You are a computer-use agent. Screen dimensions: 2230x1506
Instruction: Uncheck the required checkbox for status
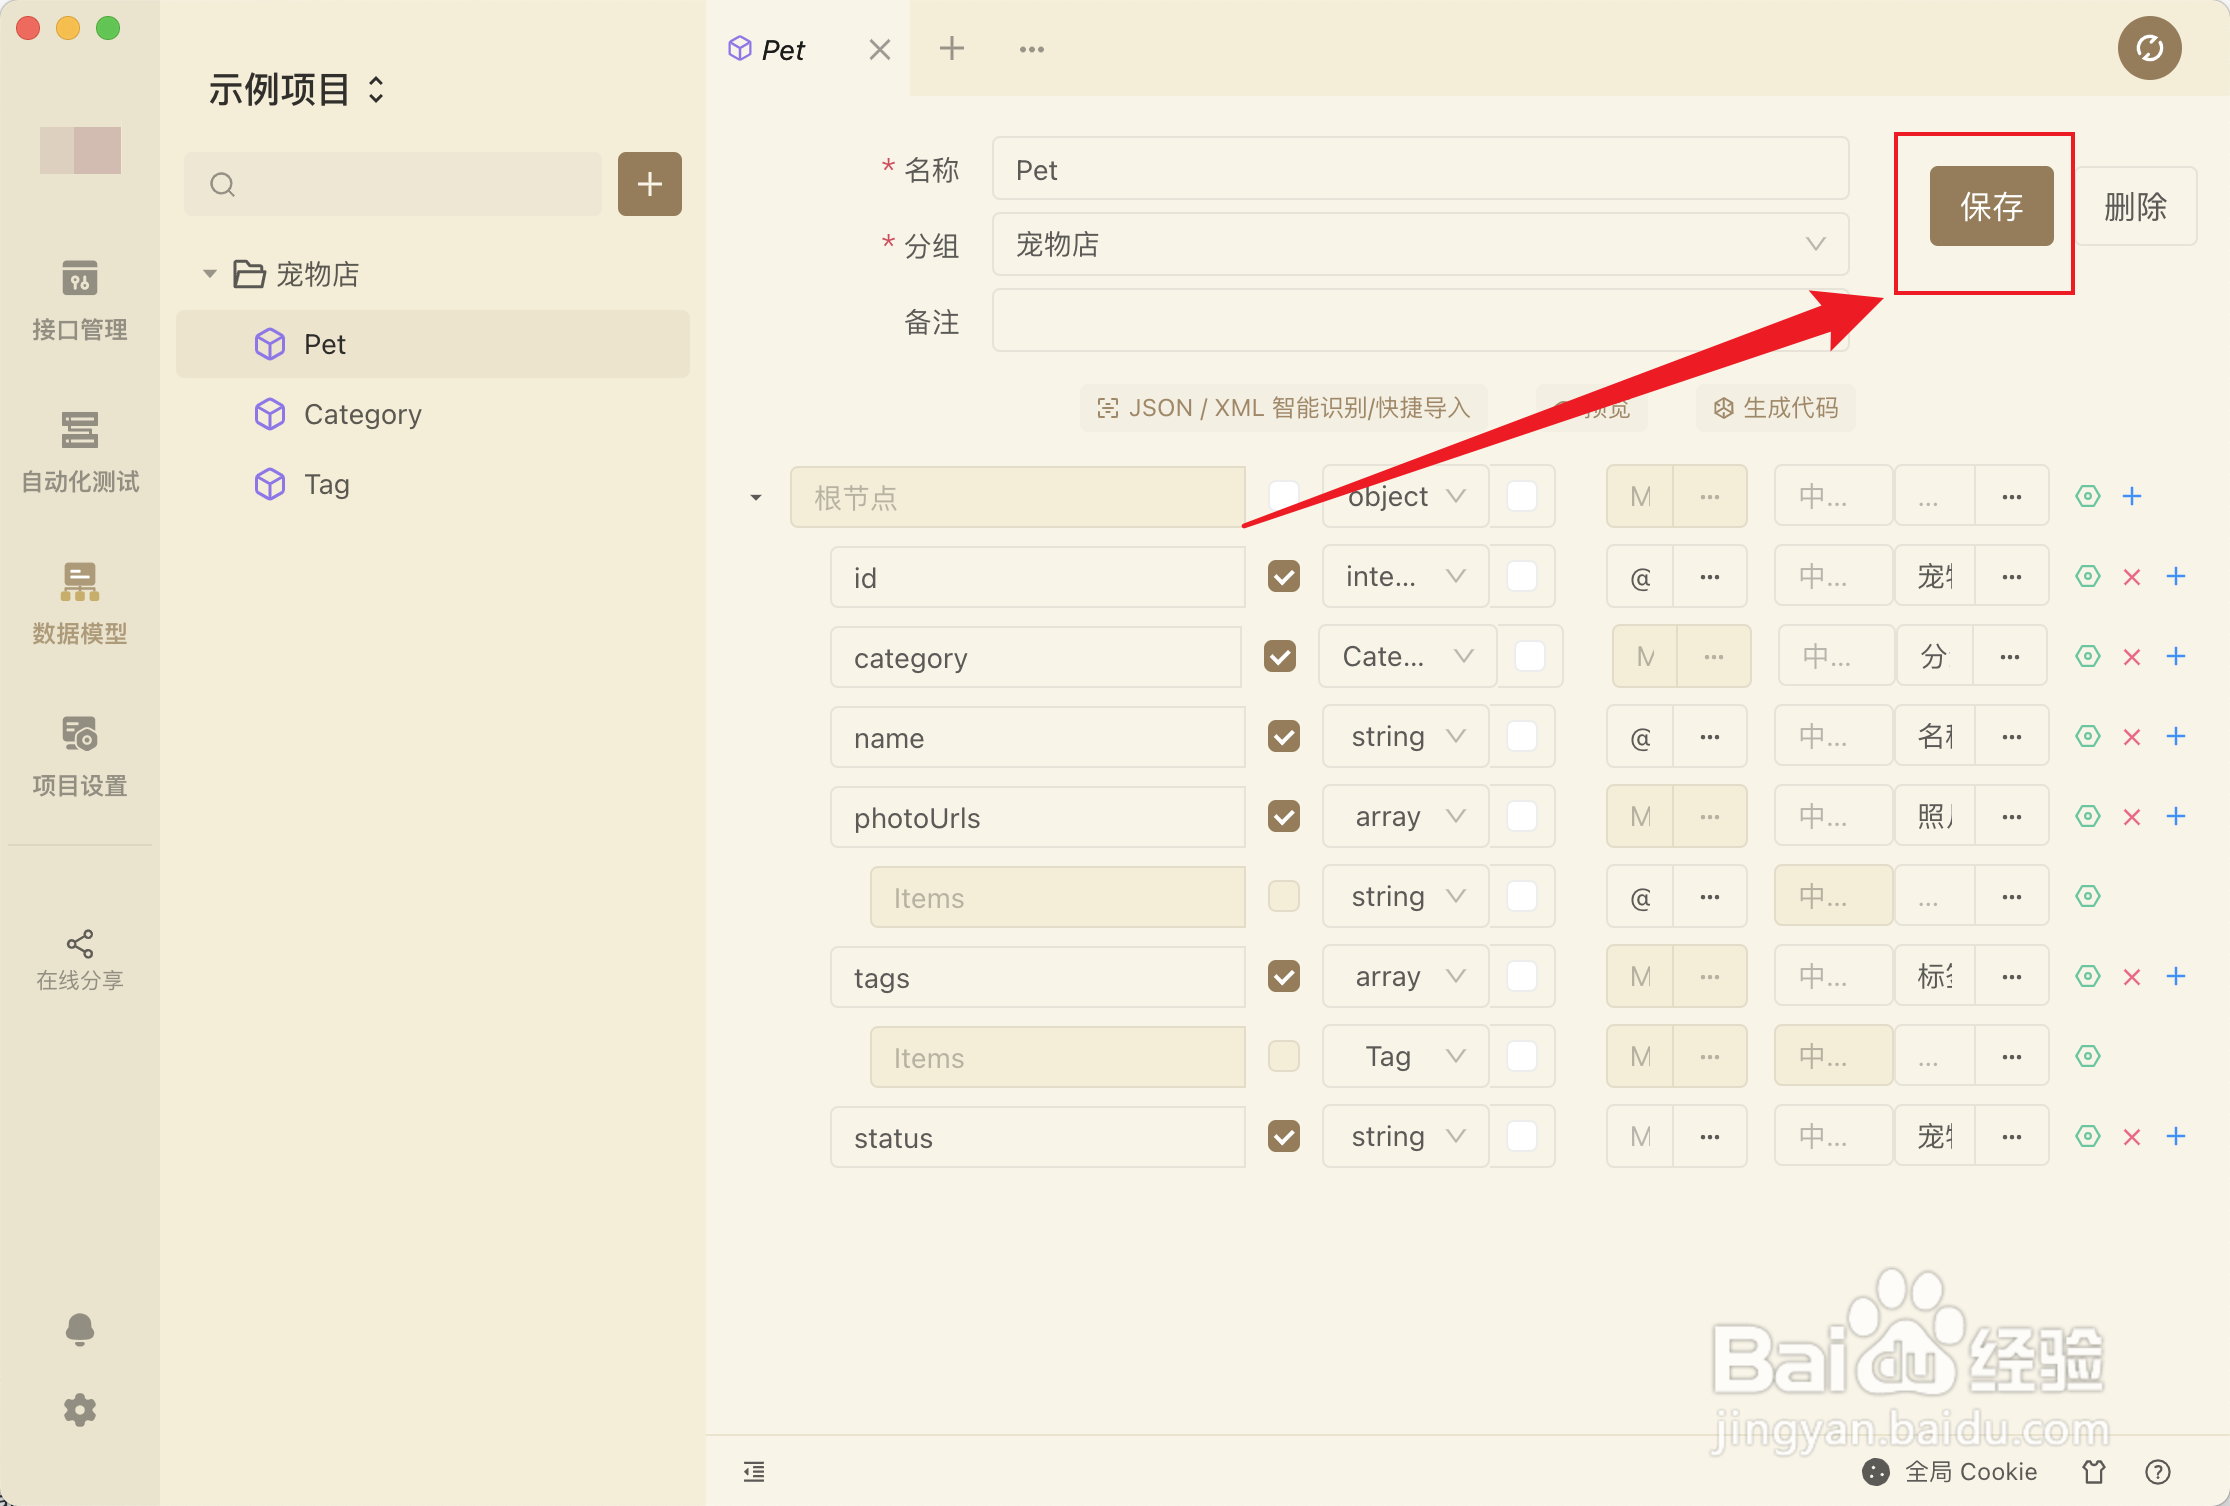tap(1284, 1137)
